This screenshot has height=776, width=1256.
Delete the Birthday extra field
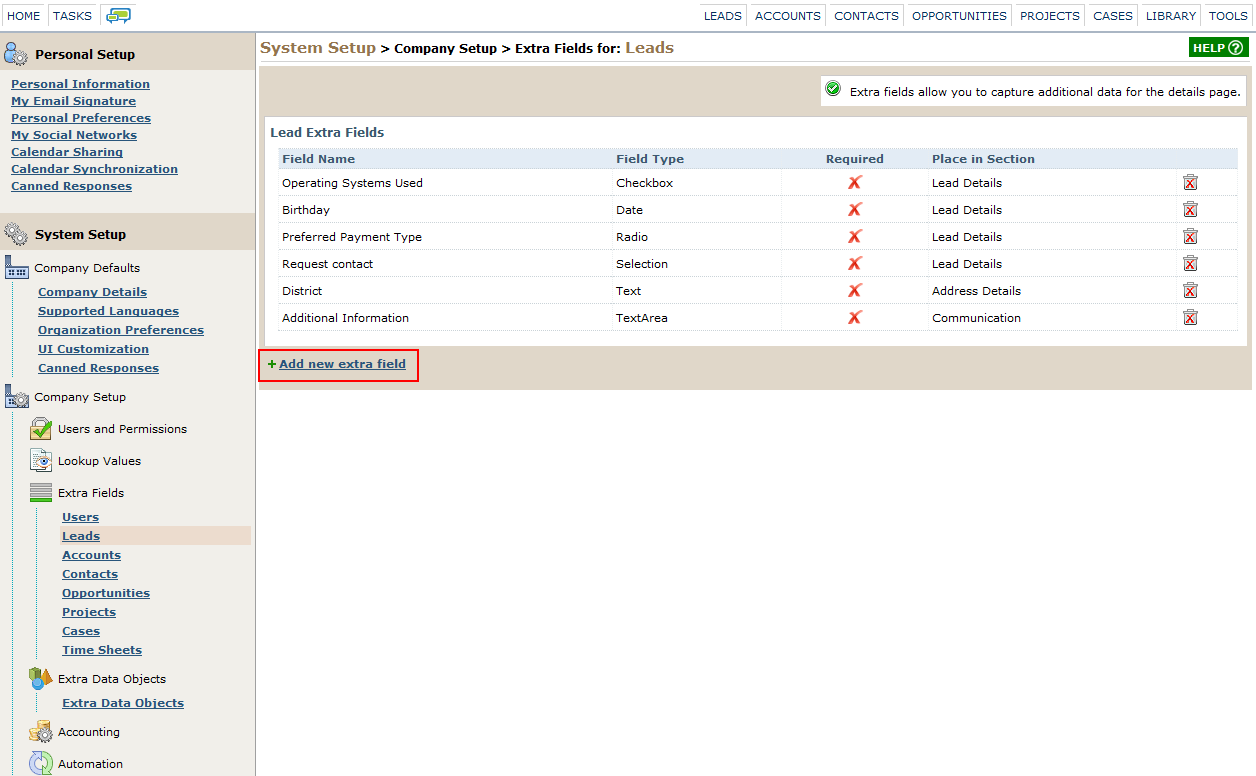tap(1190, 209)
